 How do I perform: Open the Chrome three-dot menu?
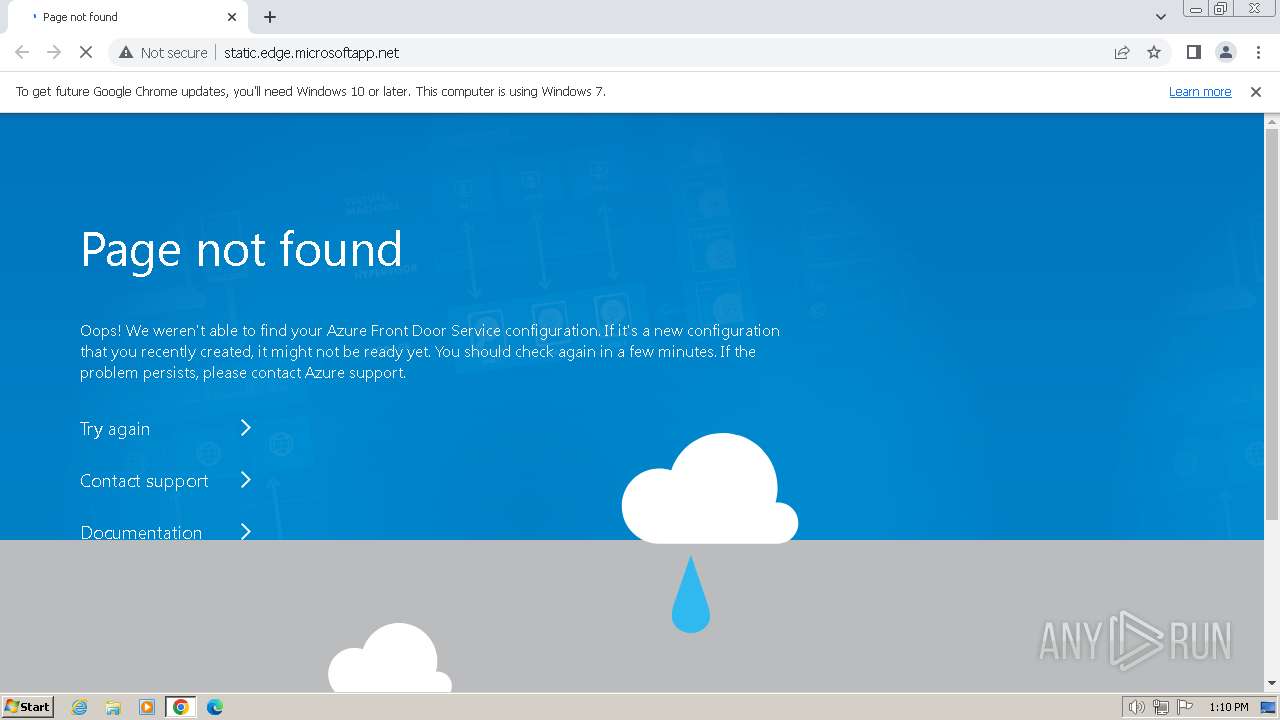tap(1258, 52)
